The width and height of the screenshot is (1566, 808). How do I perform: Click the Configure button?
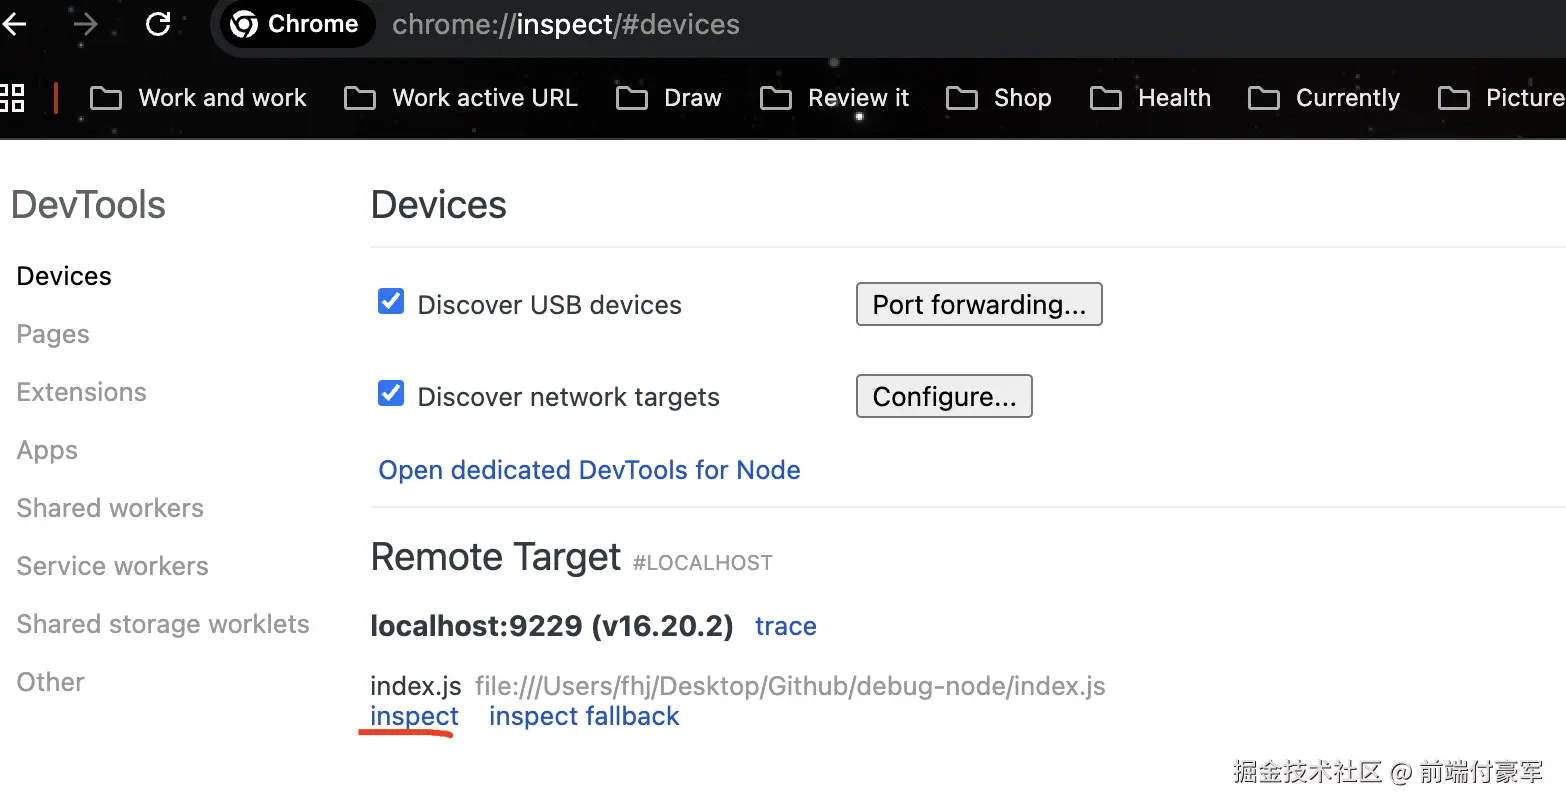944,397
